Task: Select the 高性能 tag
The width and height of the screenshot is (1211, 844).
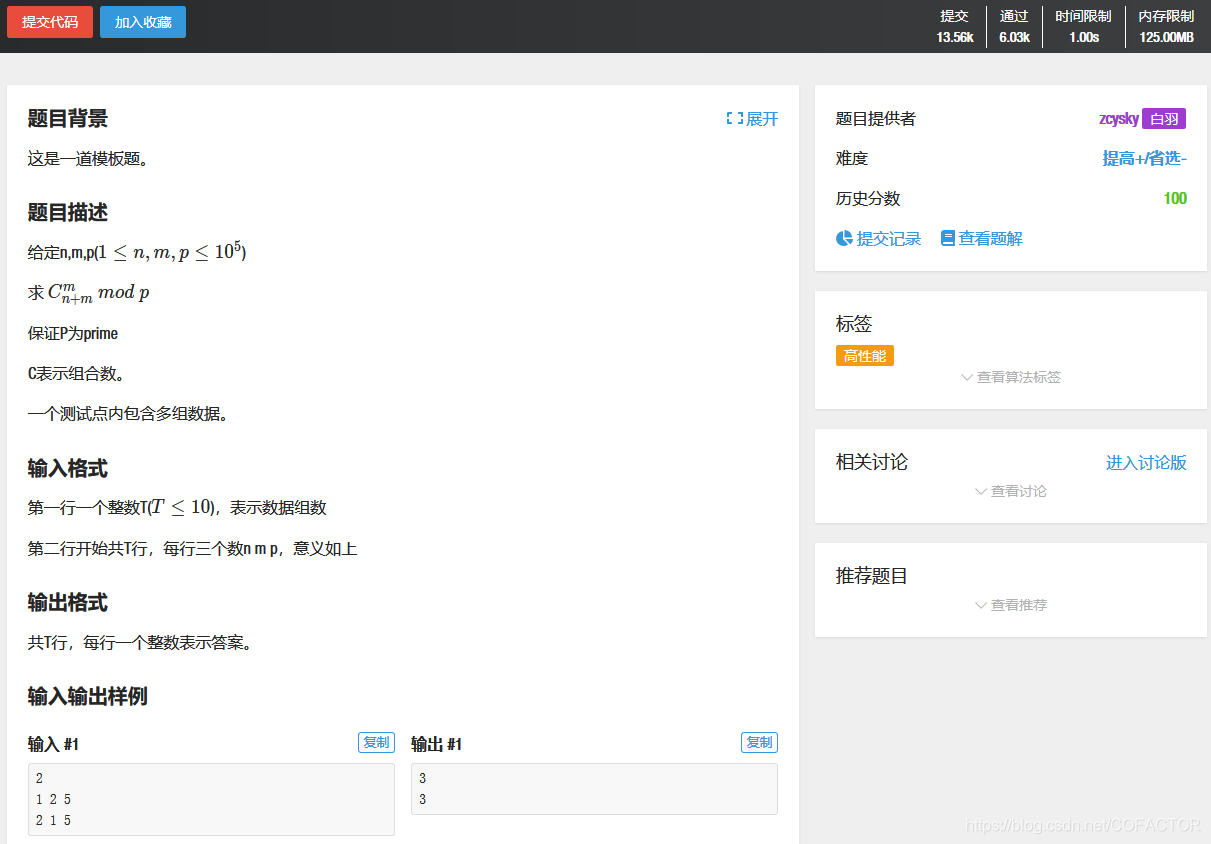Action: click(x=864, y=355)
